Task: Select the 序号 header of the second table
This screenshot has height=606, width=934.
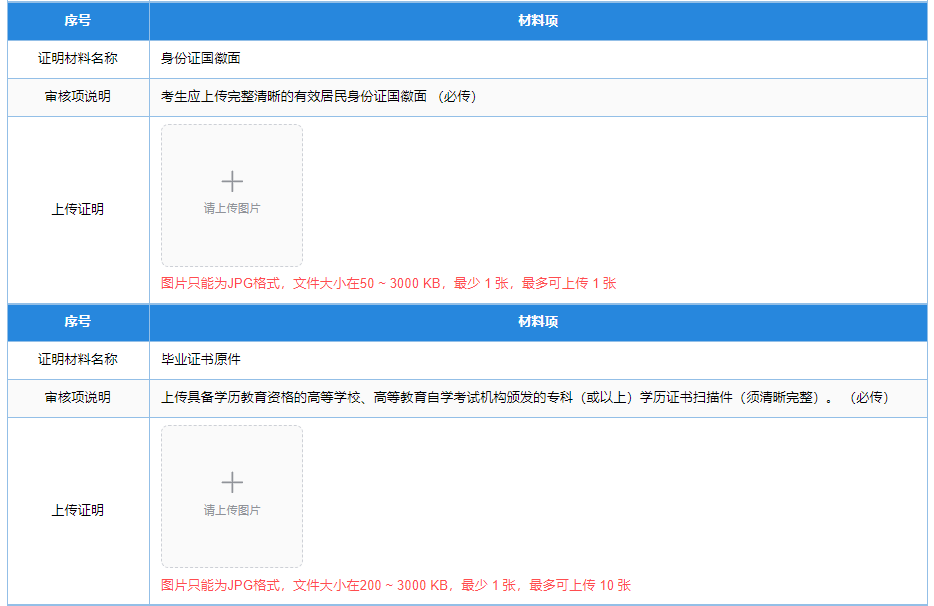Action: (x=78, y=322)
